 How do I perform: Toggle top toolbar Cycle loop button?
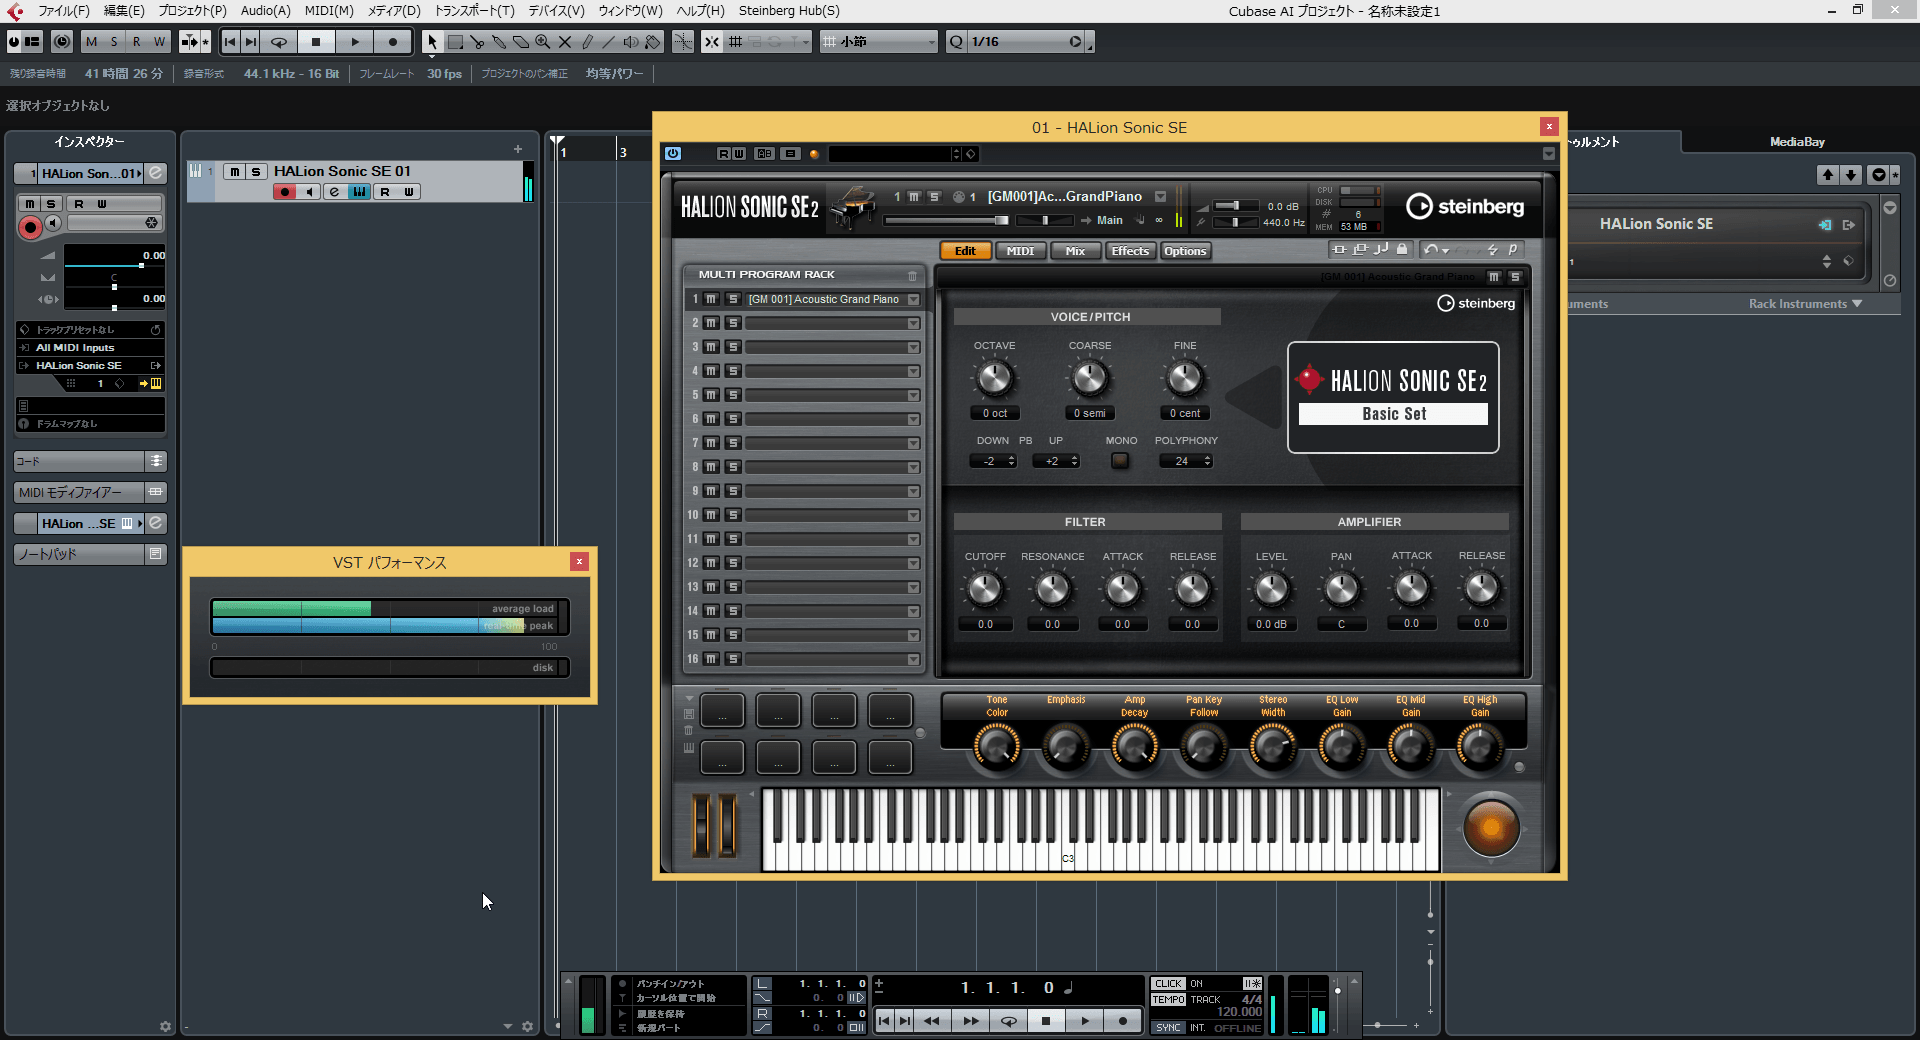(279, 42)
